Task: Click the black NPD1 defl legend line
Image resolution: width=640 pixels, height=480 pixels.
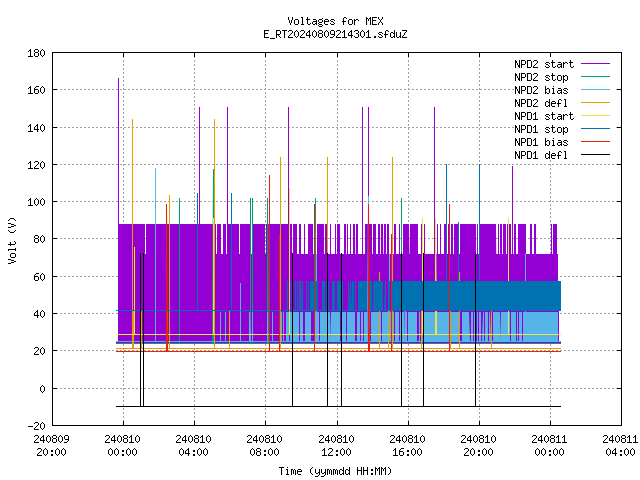Action: click(x=595, y=155)
